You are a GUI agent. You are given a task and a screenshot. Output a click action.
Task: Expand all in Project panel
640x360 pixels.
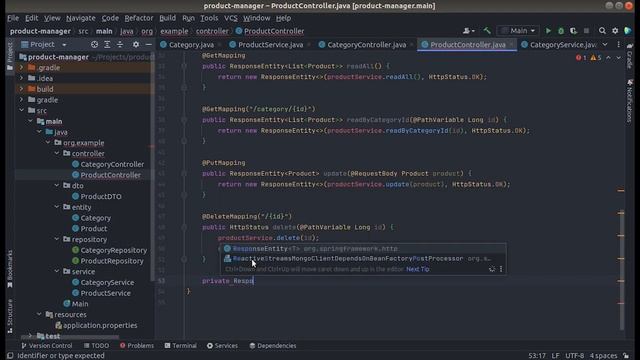107,44
